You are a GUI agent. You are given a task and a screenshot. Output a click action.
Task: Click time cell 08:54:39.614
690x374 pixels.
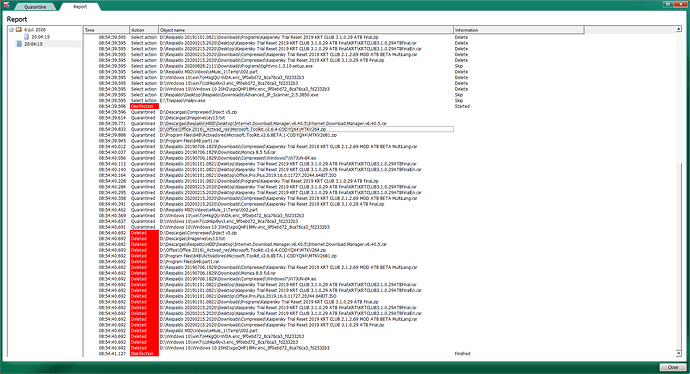(x=112, y=117)
